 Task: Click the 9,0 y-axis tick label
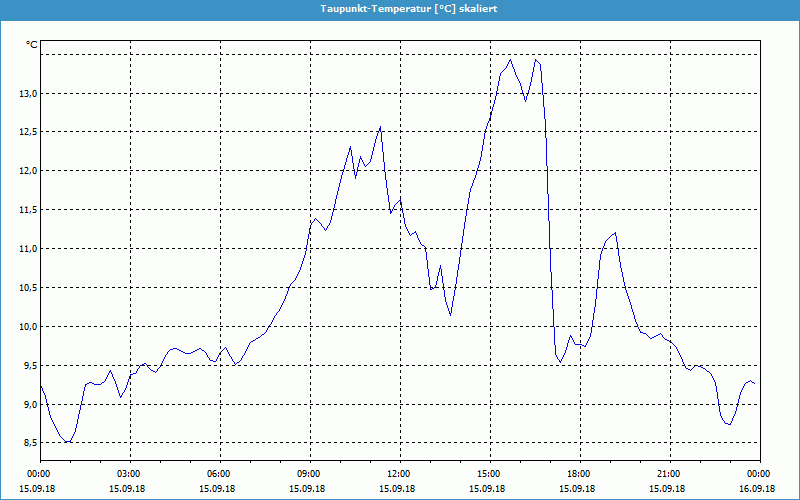(26, 405)
